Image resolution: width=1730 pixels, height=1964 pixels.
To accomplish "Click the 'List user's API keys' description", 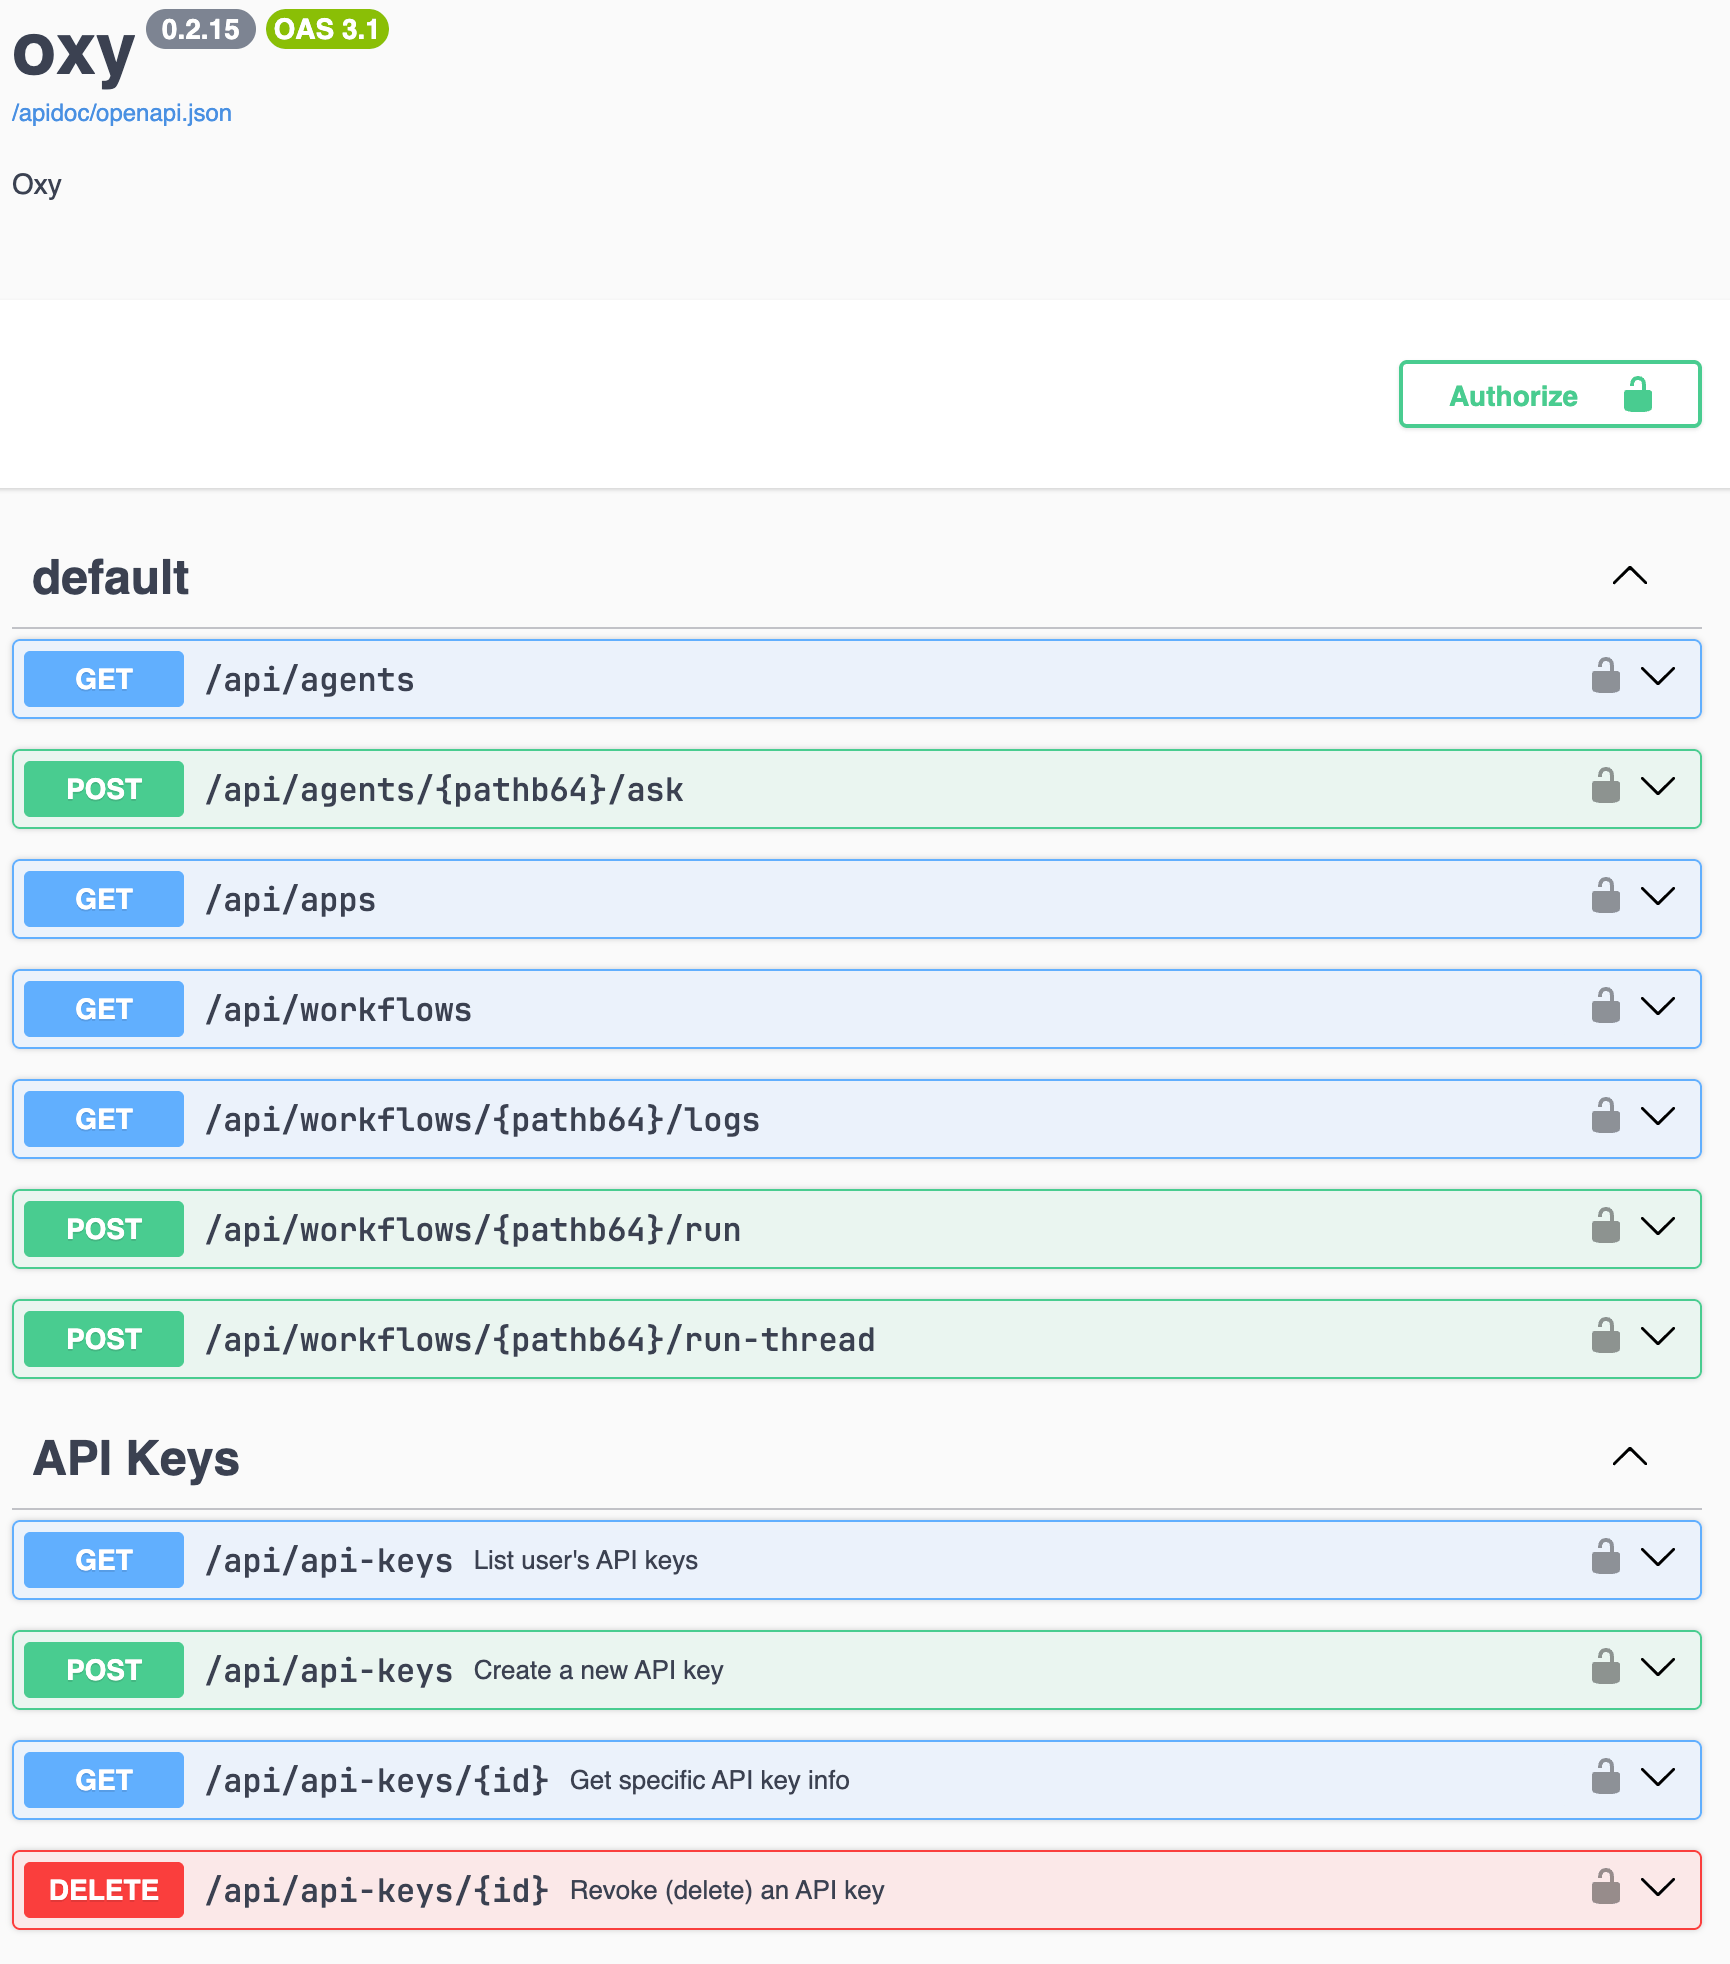I will [586, 1560].
